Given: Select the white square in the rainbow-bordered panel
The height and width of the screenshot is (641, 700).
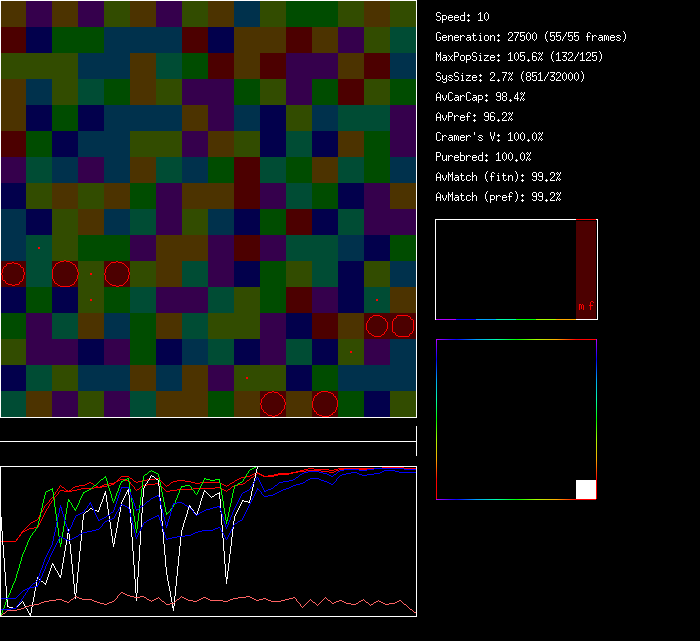Looking at the screenshot, I should click(586, 489).
